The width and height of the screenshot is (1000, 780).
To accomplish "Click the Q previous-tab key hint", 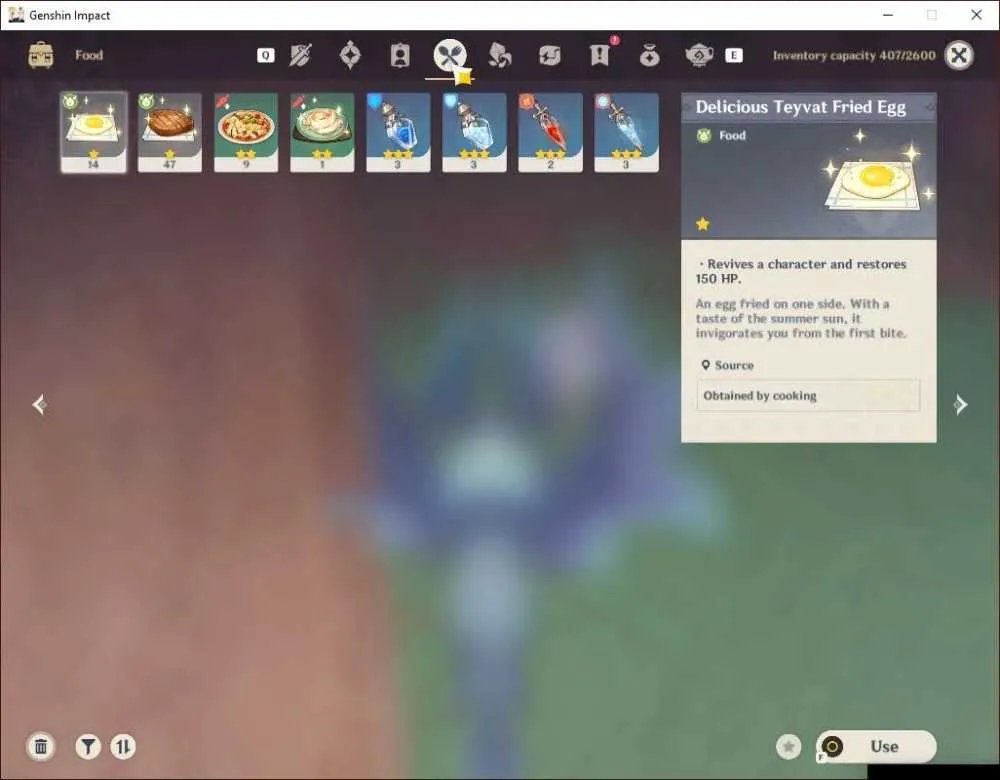I will tap(265, 55).
